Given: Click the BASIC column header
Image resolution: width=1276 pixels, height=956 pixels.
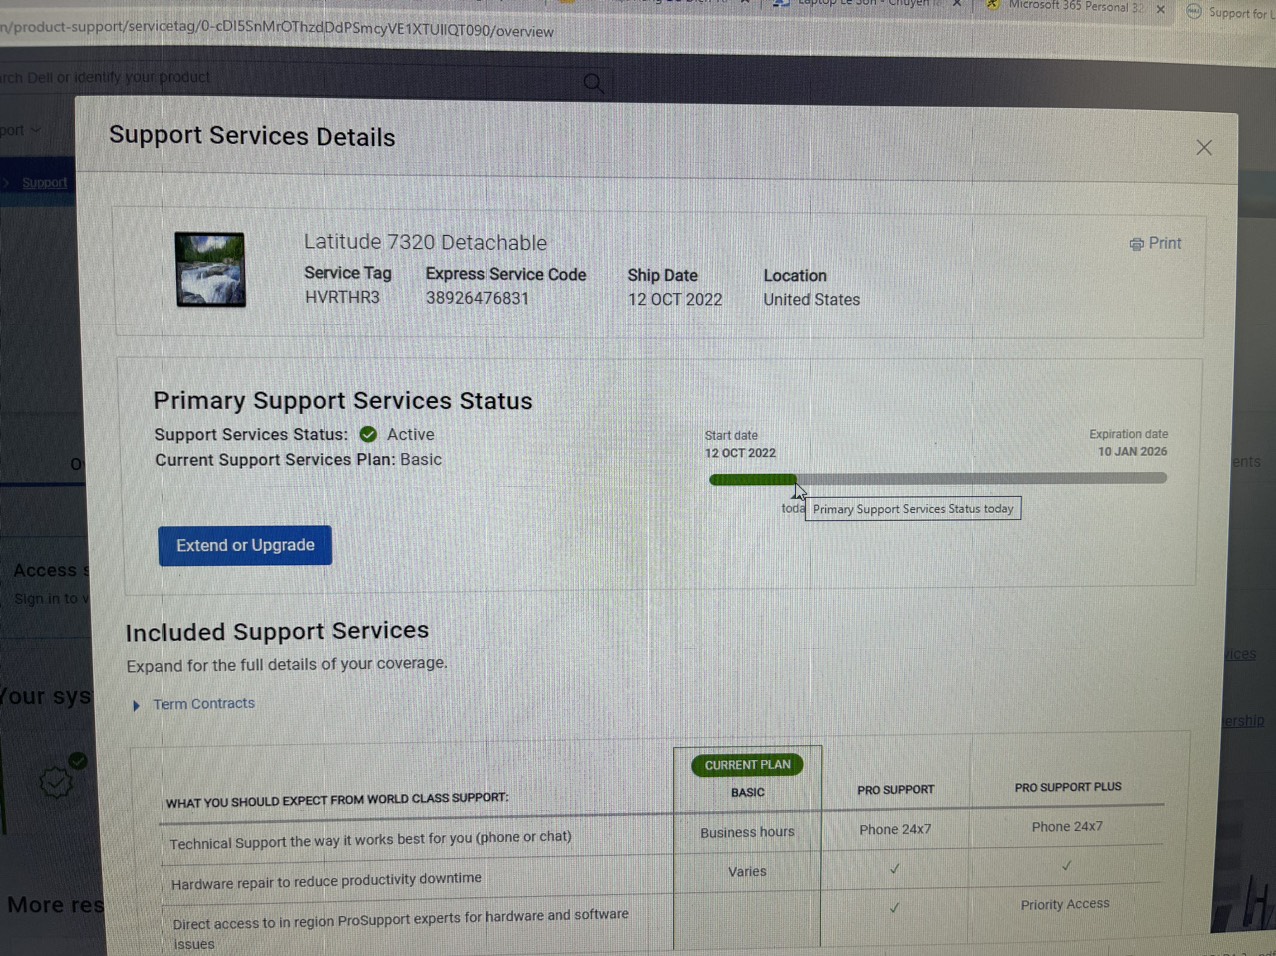Looking at the screenshot, I should click(x=747, y=792).
